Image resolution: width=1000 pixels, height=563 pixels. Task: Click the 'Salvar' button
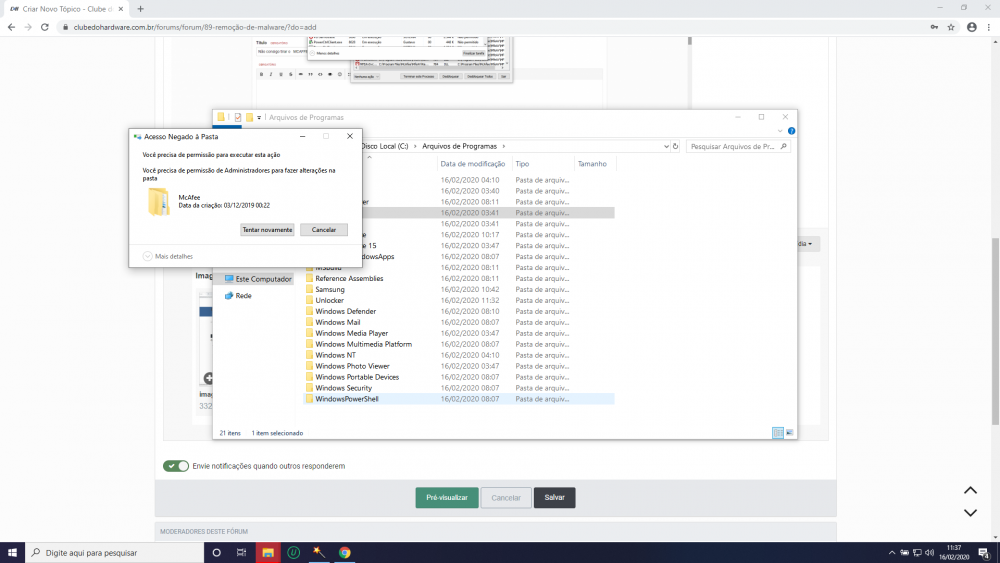coord(554,497)
